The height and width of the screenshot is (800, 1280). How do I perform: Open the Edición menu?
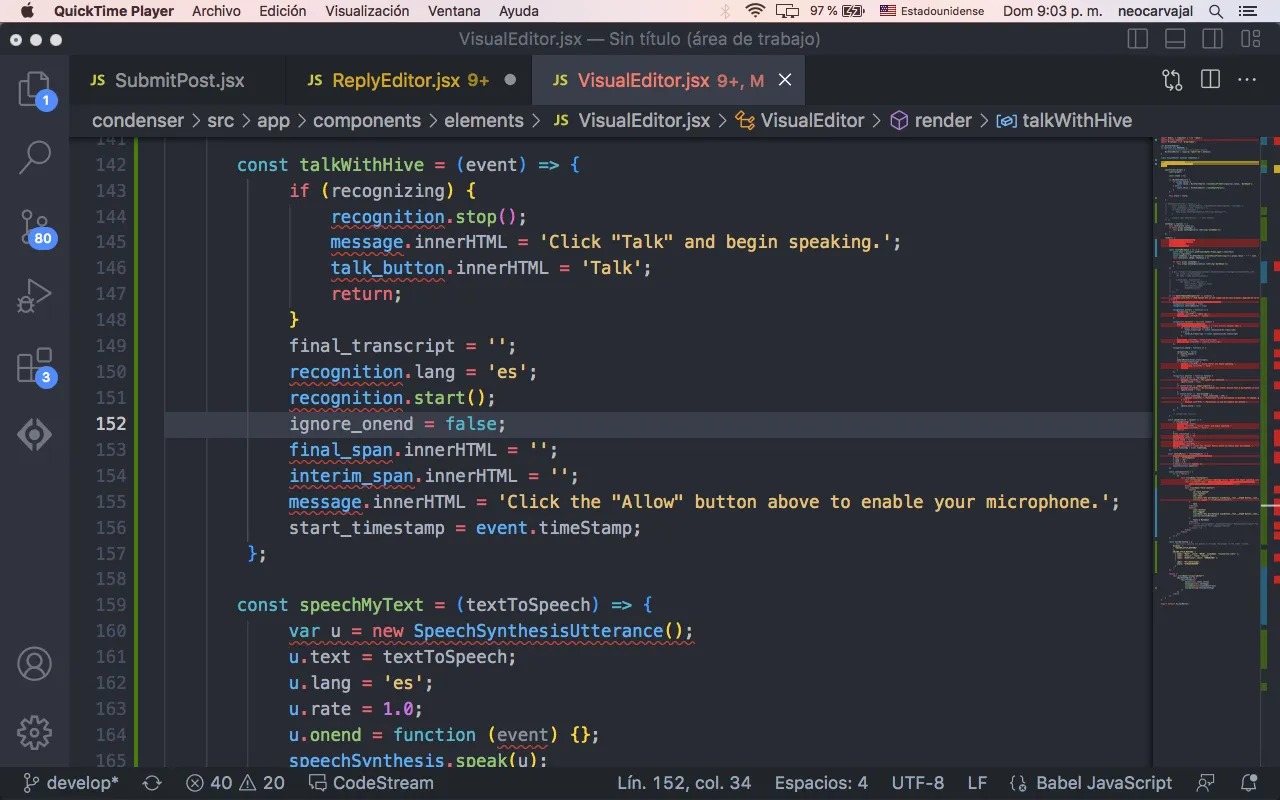[x=283, y=11]
